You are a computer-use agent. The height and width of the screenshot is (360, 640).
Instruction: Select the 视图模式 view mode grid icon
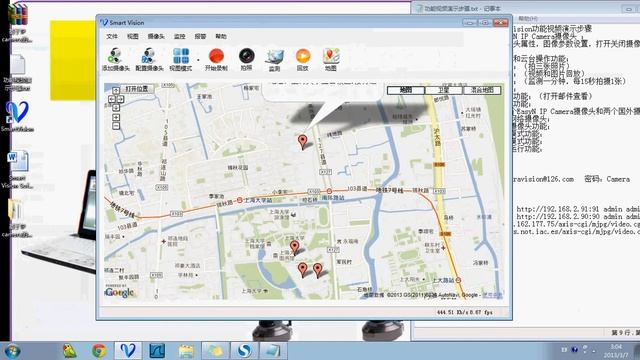coord(180,59)
